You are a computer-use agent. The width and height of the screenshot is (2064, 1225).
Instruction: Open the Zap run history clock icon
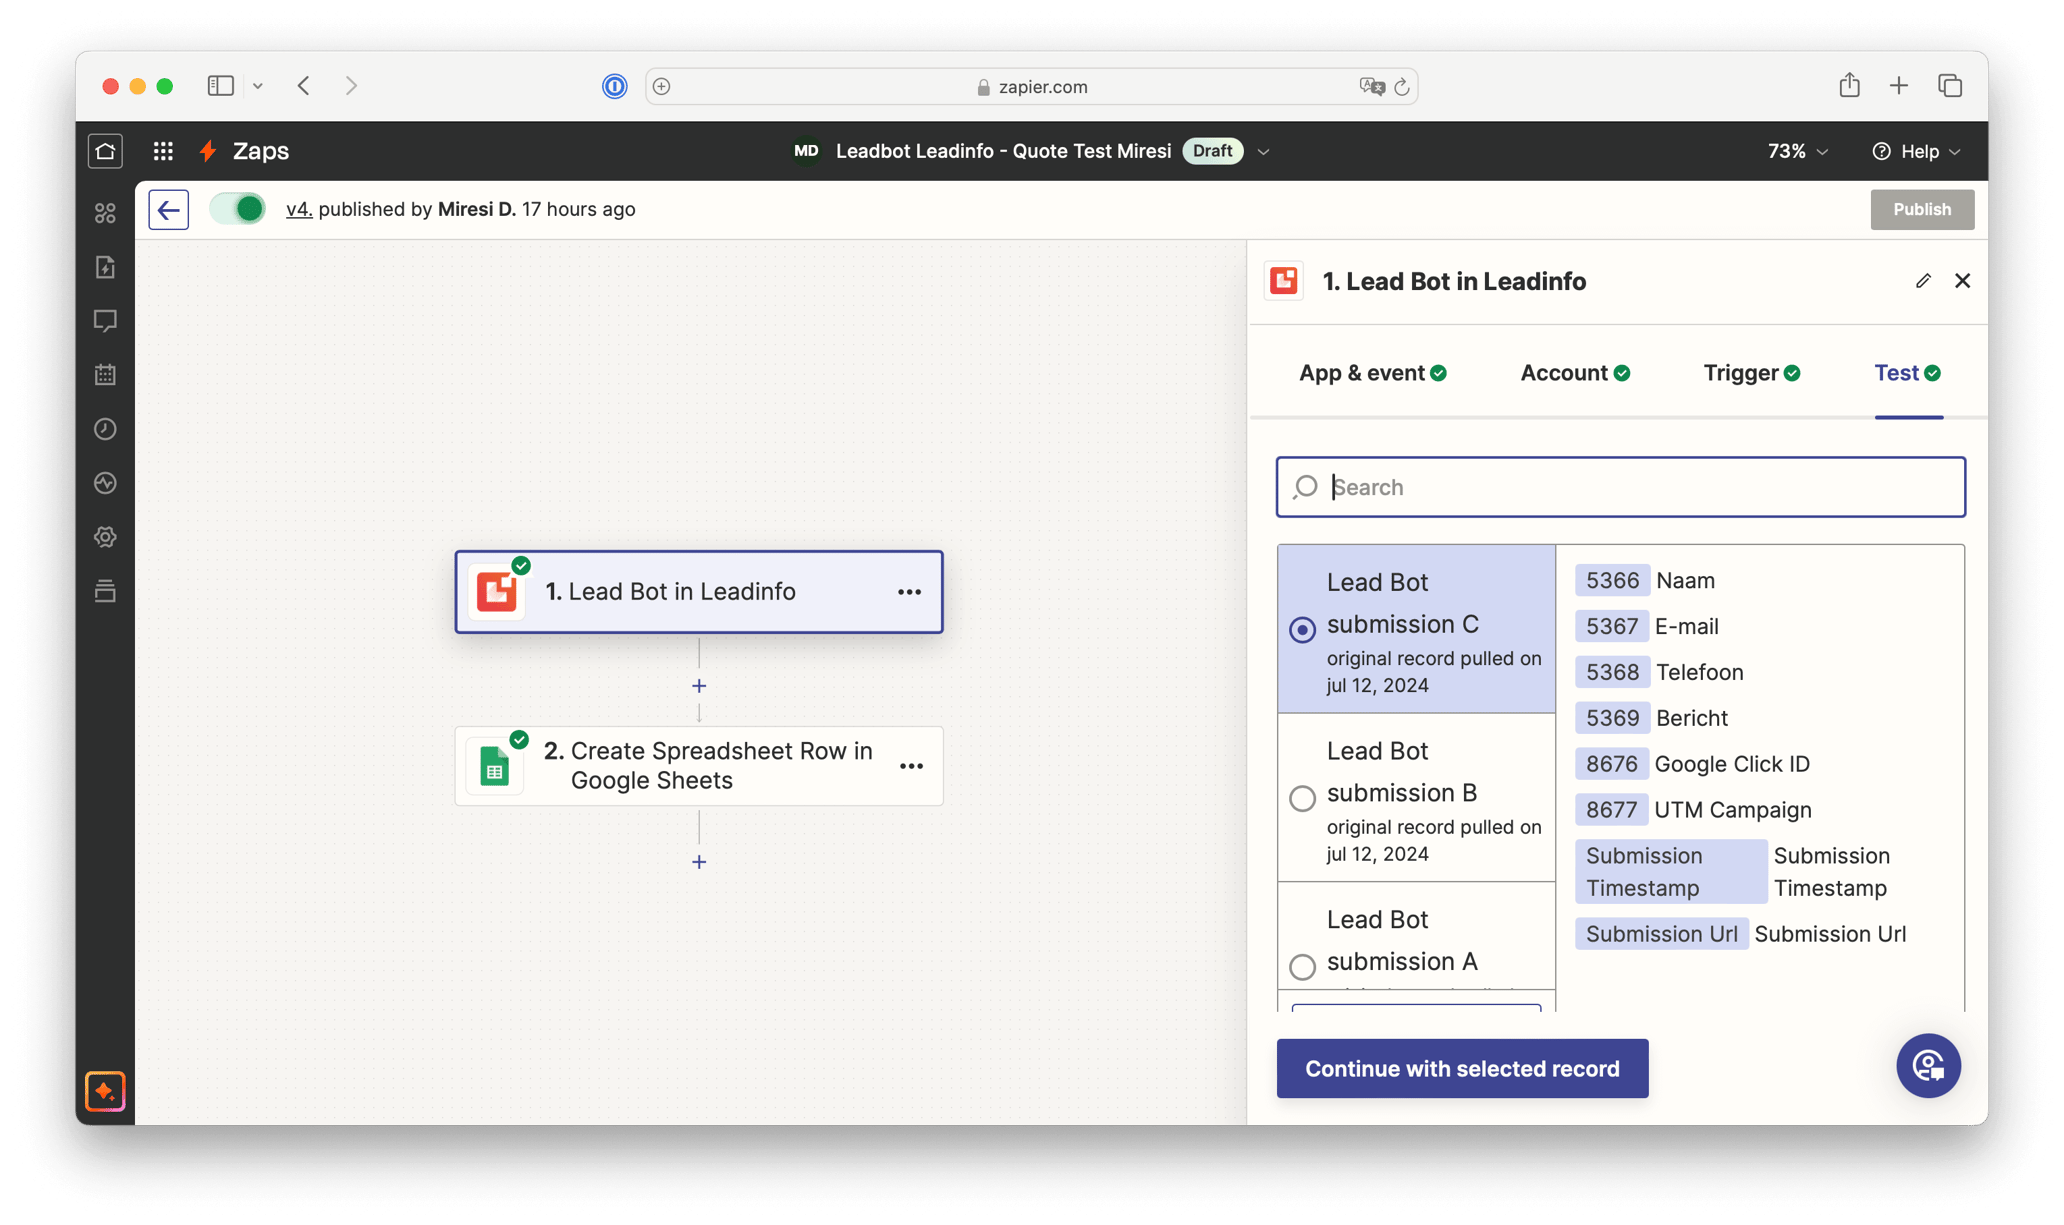pyautogui.click(x=104, y=429)
